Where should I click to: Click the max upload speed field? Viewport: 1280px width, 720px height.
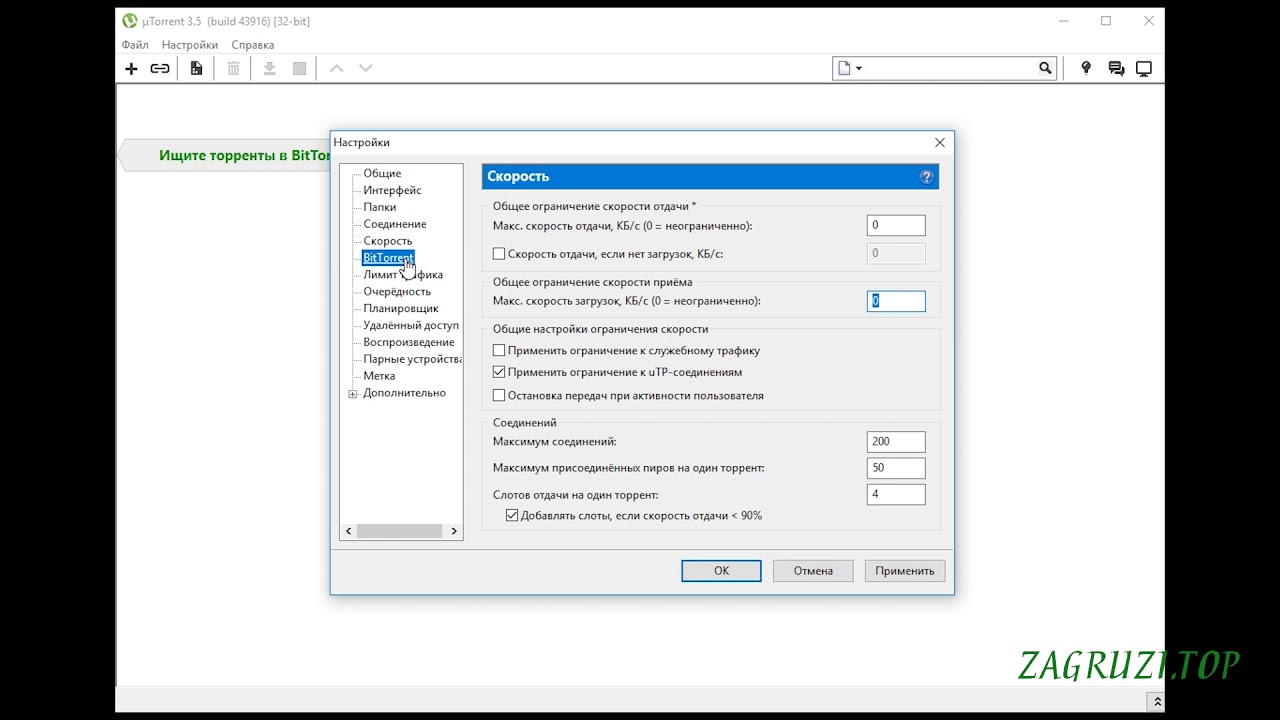pyautogui.click(x=896, y=226)
